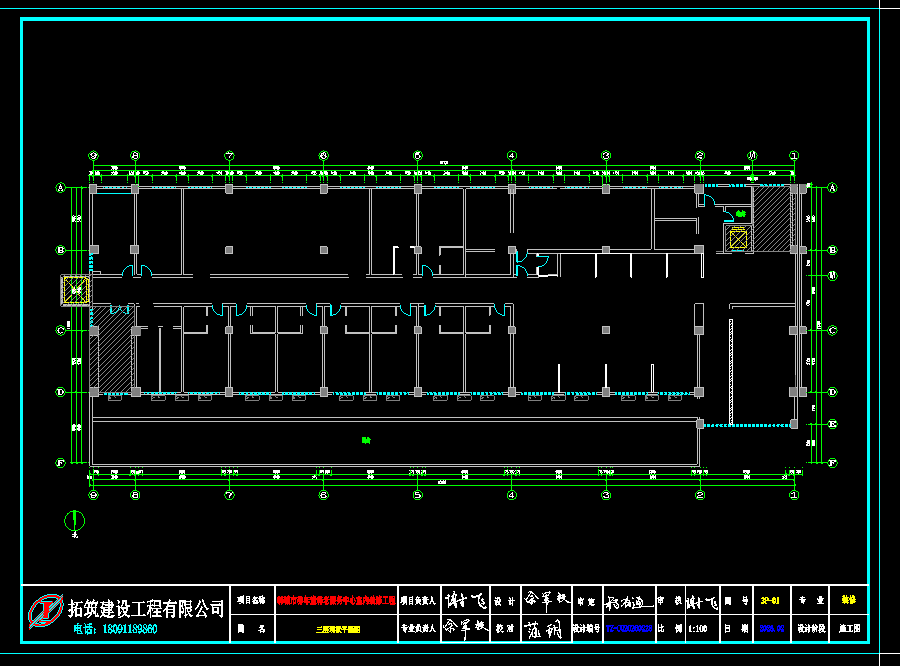
Task: Select grid bubble 1 at bottom right
Action: coord(794,494)
